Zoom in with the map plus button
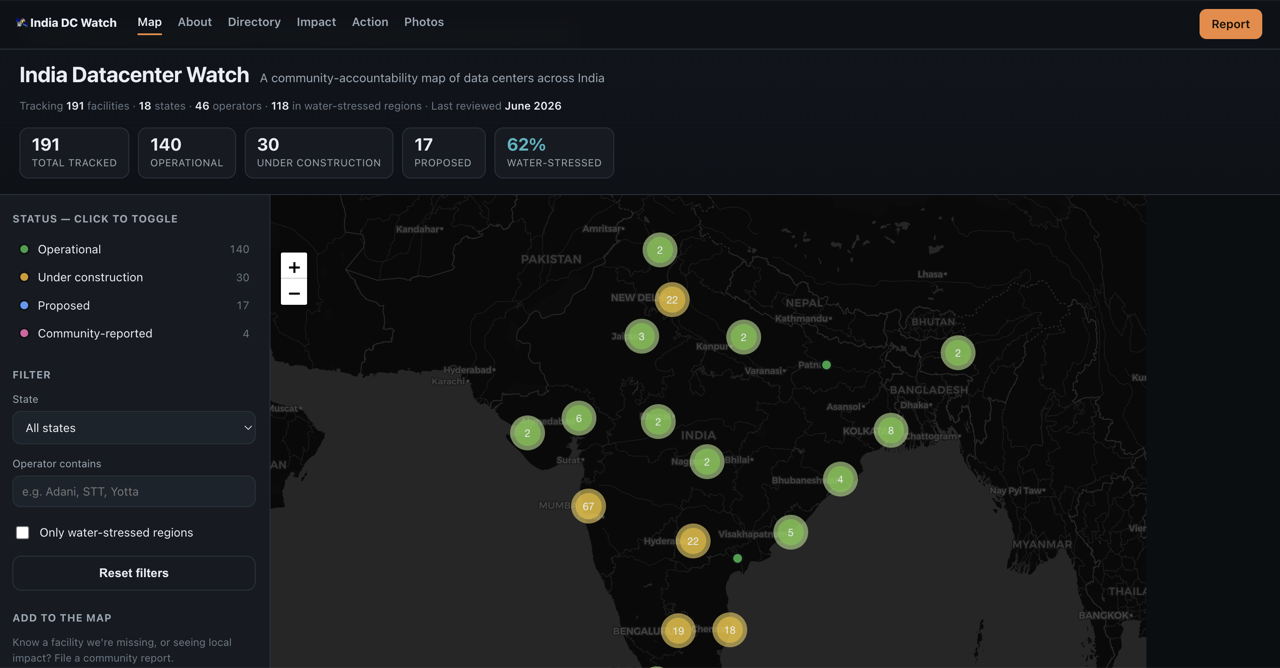The width and height of the screenshot is (1280, 668). click(x=294, y=267)
